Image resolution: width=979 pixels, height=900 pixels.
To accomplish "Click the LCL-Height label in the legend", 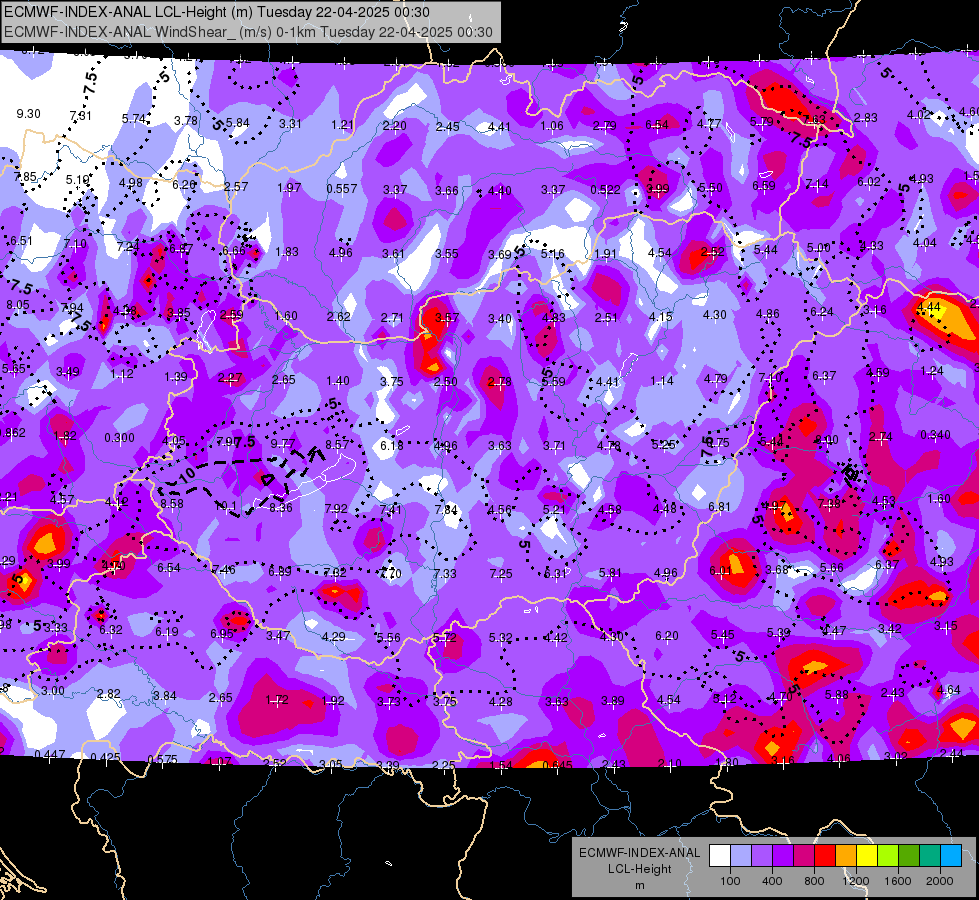I will click(x=639, y=869).
